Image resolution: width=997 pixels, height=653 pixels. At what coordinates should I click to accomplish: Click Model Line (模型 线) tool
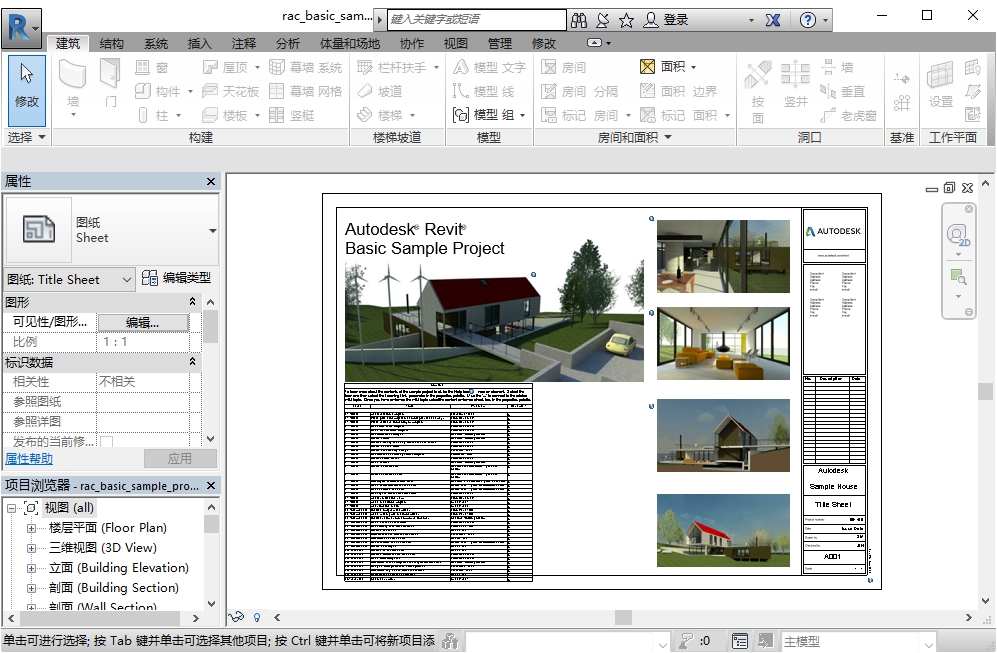coord(483,92)
